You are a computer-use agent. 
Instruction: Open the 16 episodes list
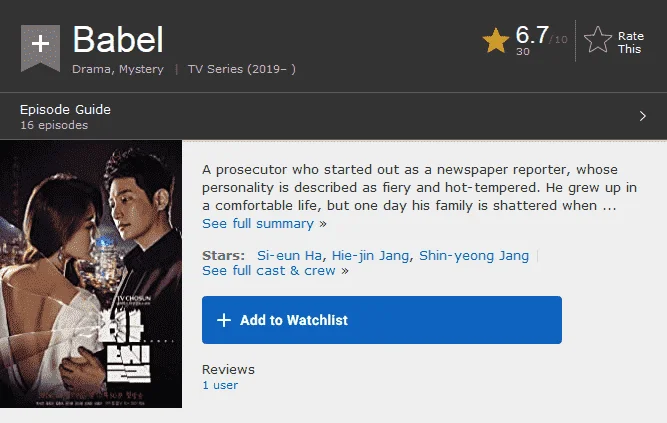click(x=54, y=125)
